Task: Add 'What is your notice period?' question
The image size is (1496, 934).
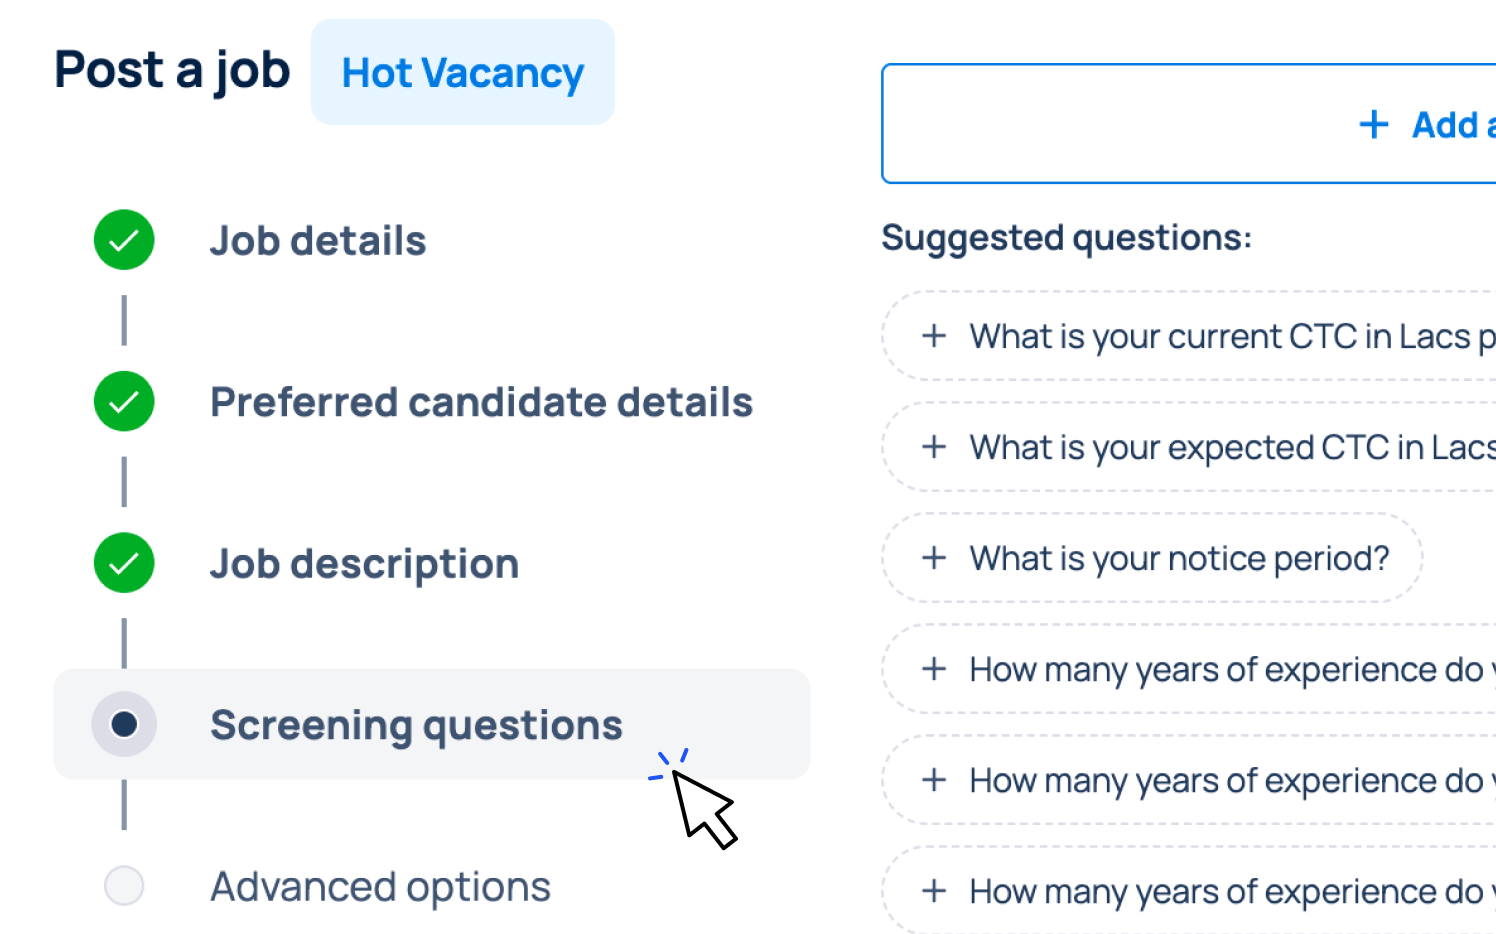Action: click(x=1179, y=558)
